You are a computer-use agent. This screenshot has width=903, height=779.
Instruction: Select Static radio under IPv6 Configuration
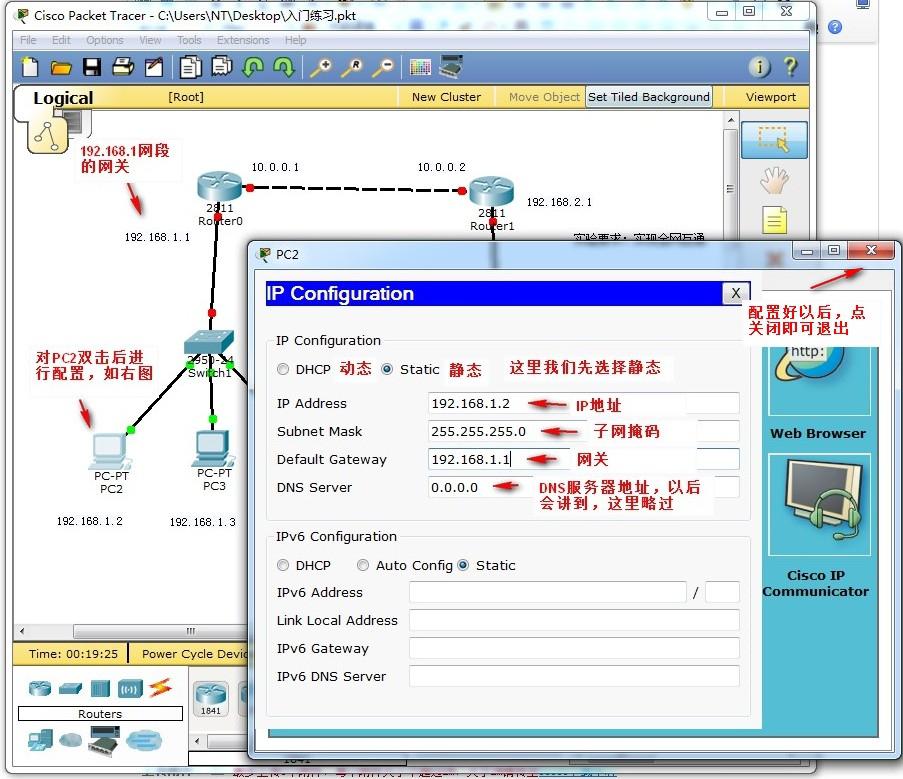pos(463,565)
